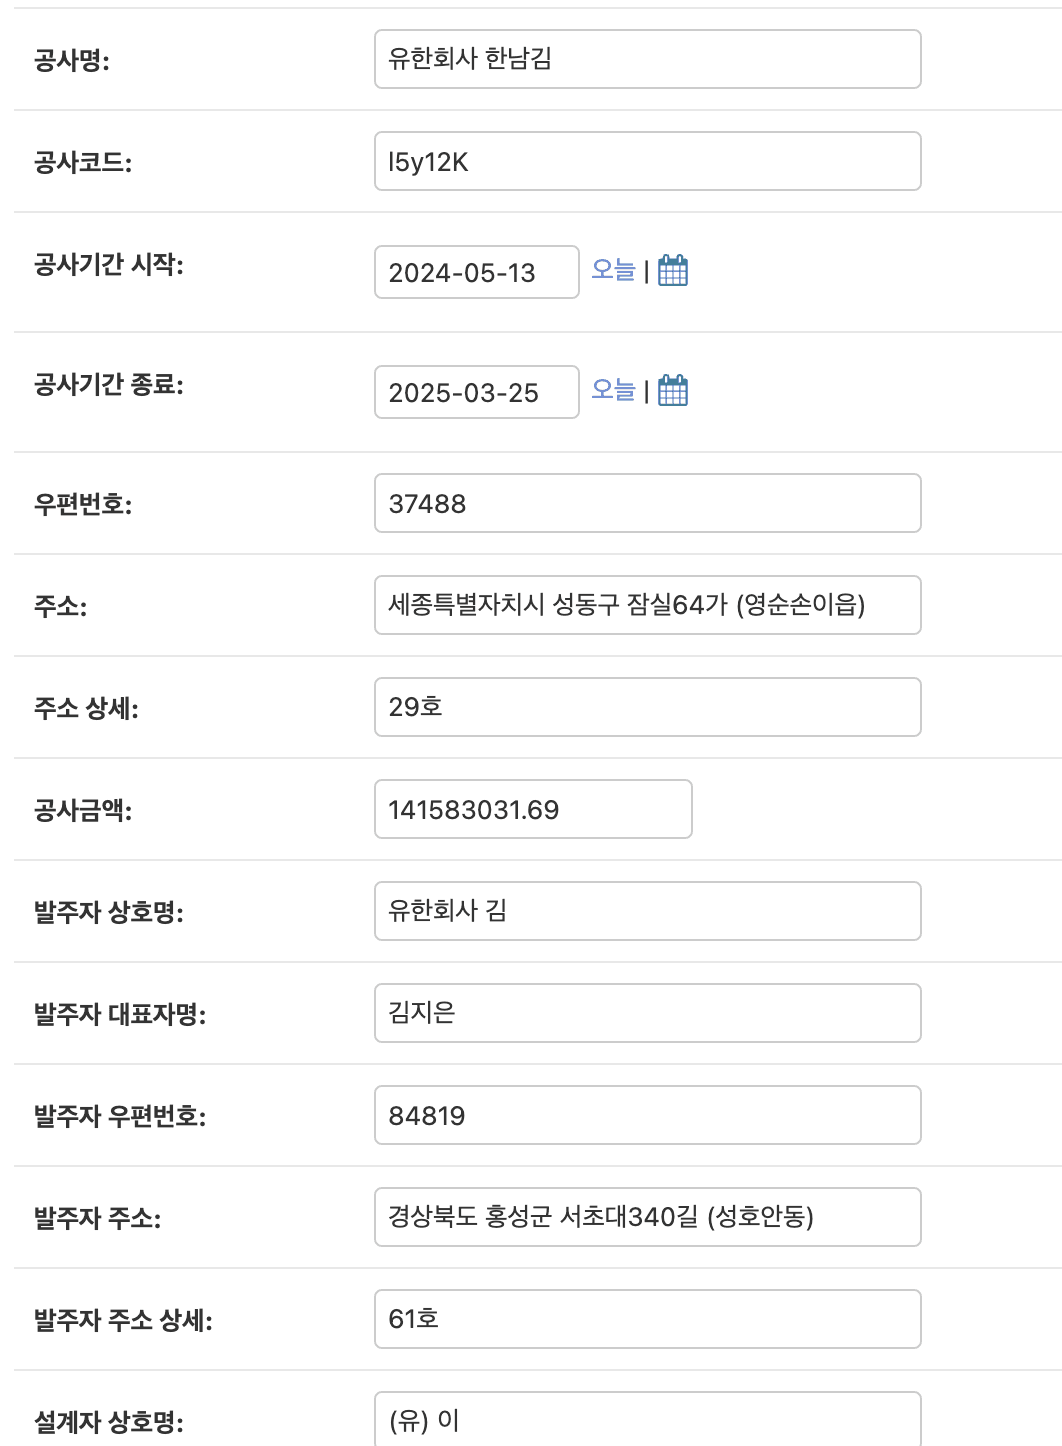Click into the 주소 address field
Image resolution: width=1062 pixels, height=1446 pixels.
[x=647, y=605]
